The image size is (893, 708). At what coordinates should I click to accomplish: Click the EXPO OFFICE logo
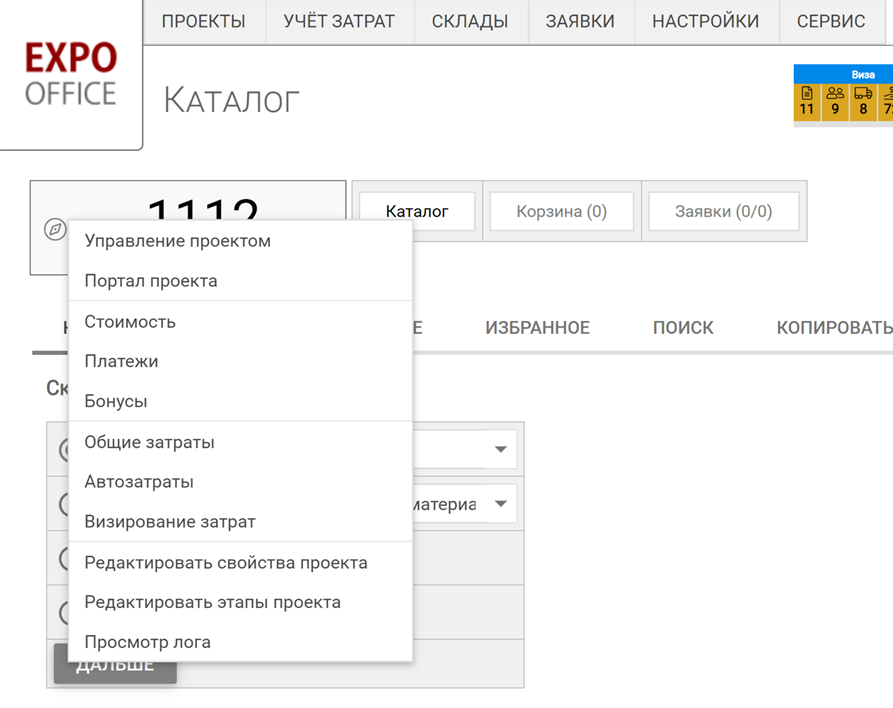[71, 74]
